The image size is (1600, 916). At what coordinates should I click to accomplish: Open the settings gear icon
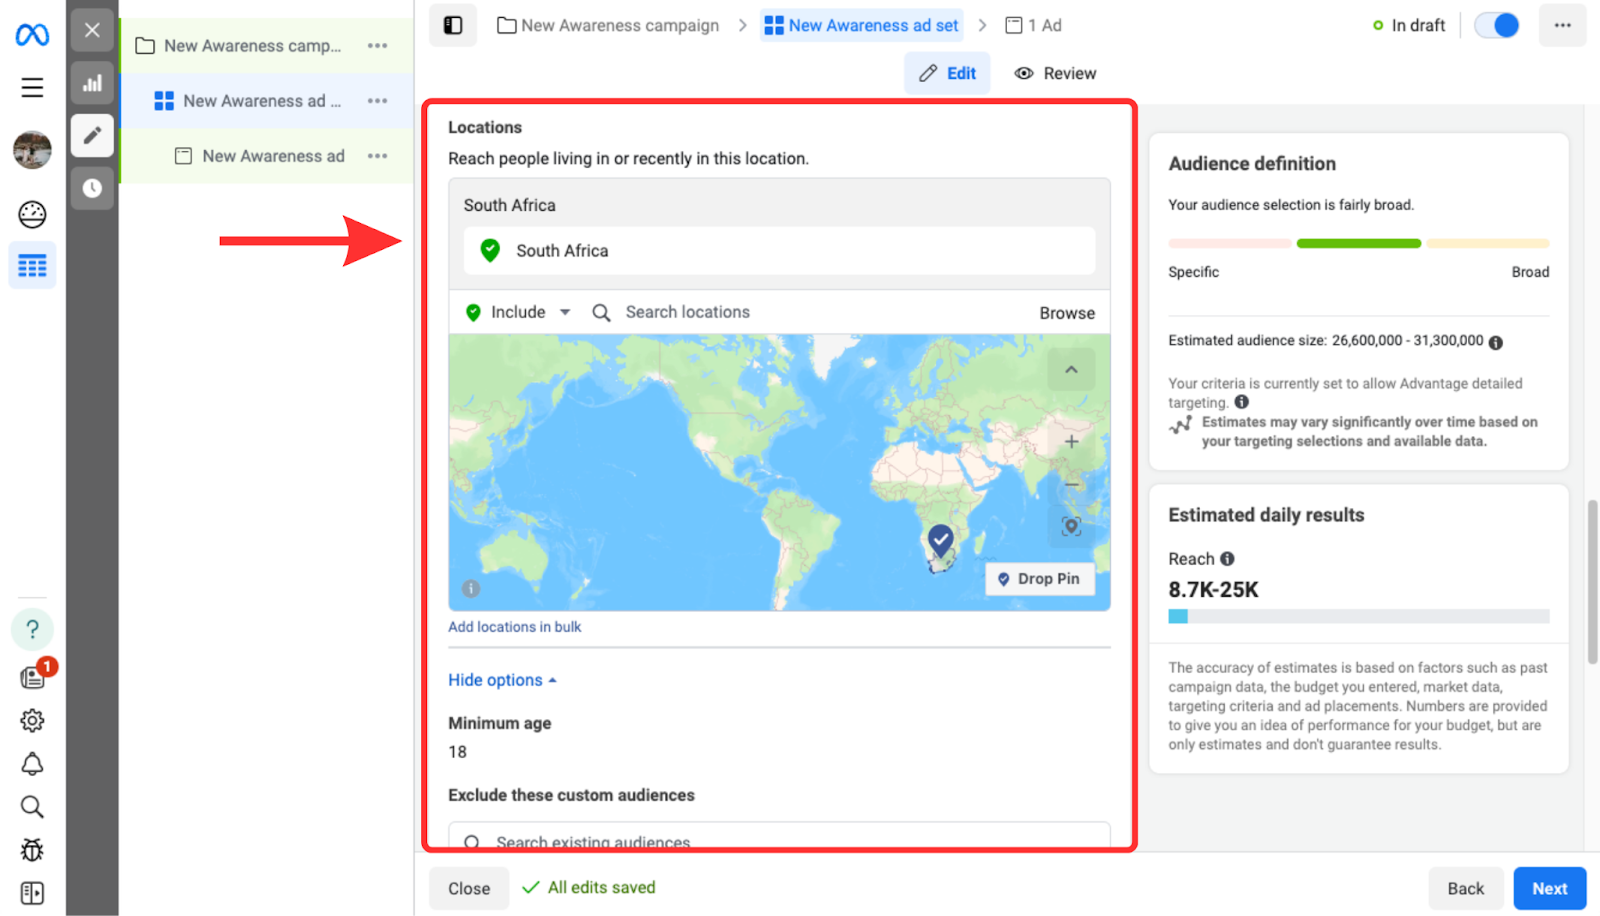tap(32, 720)
